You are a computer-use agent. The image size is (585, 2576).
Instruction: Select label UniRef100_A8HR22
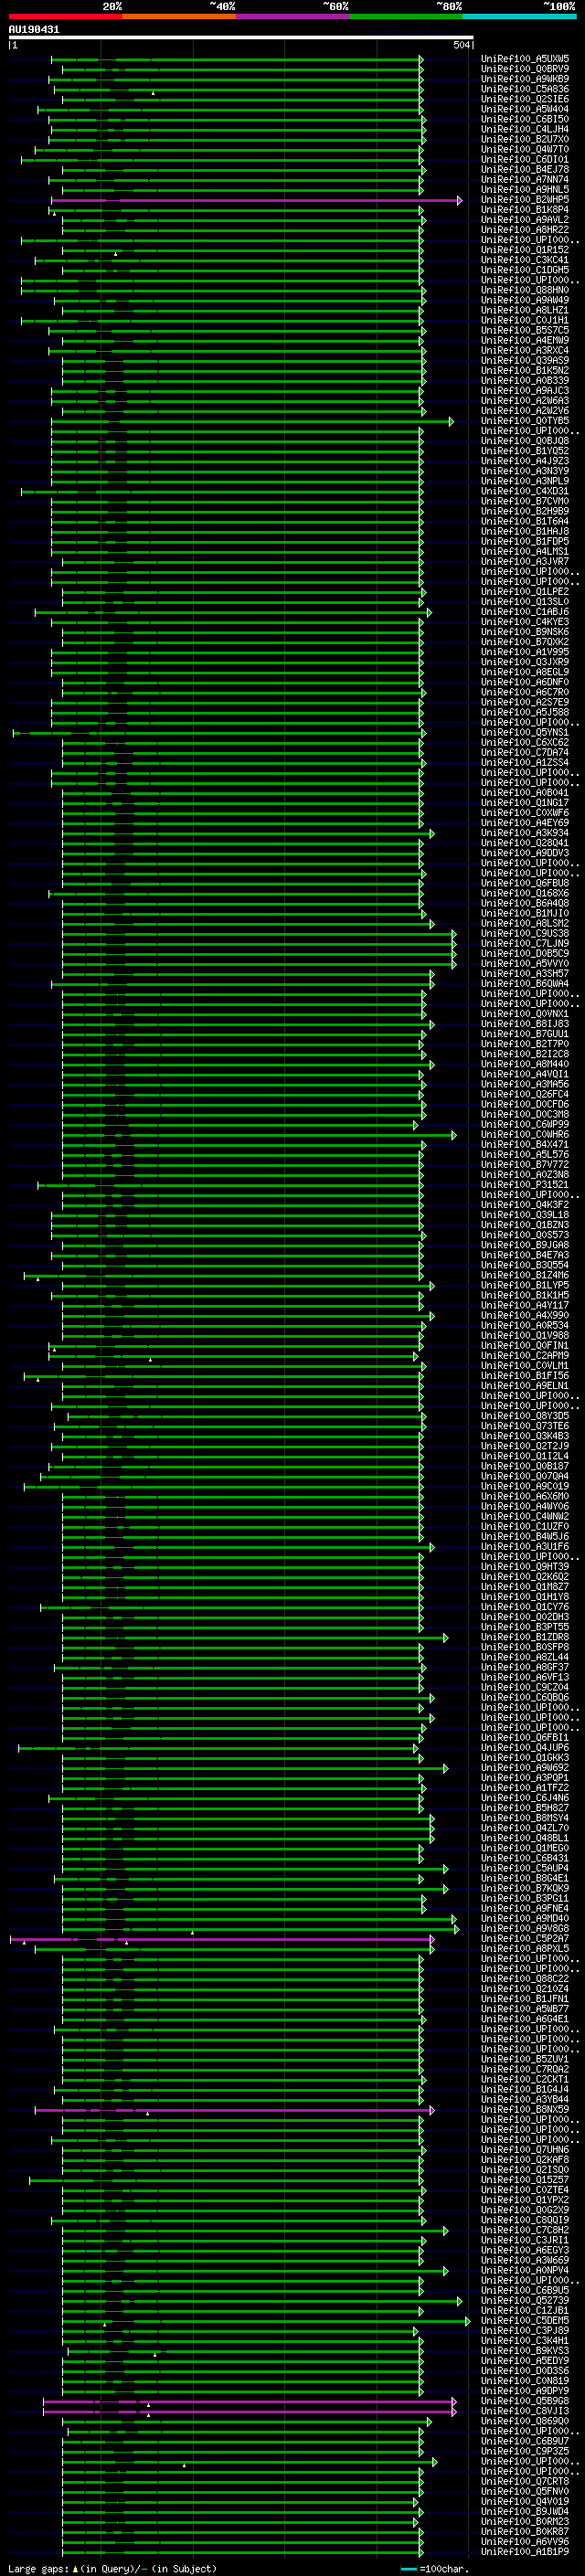(525, 231)
